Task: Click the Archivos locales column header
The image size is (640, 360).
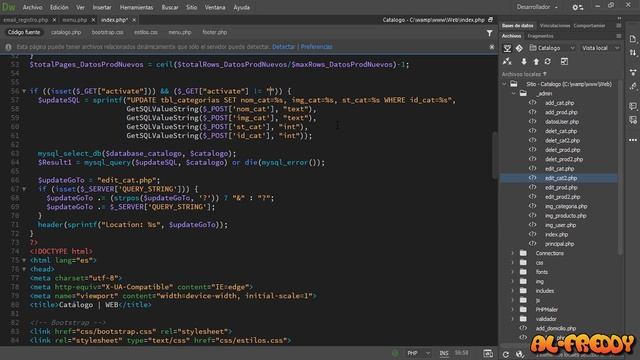Action: point(524,74)
